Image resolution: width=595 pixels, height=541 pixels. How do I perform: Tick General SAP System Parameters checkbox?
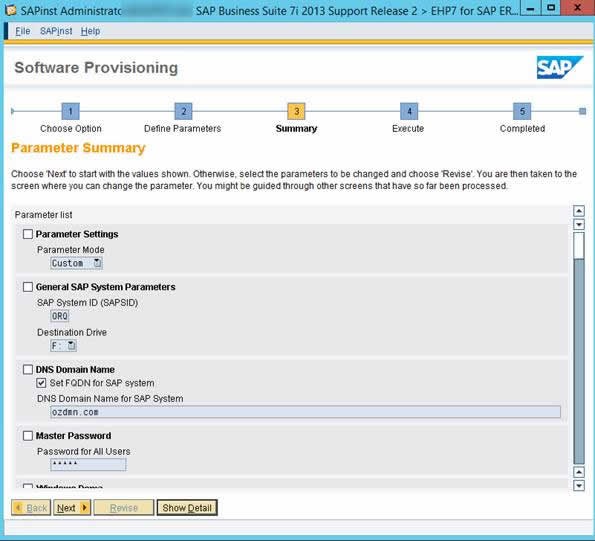coord(28,286)
